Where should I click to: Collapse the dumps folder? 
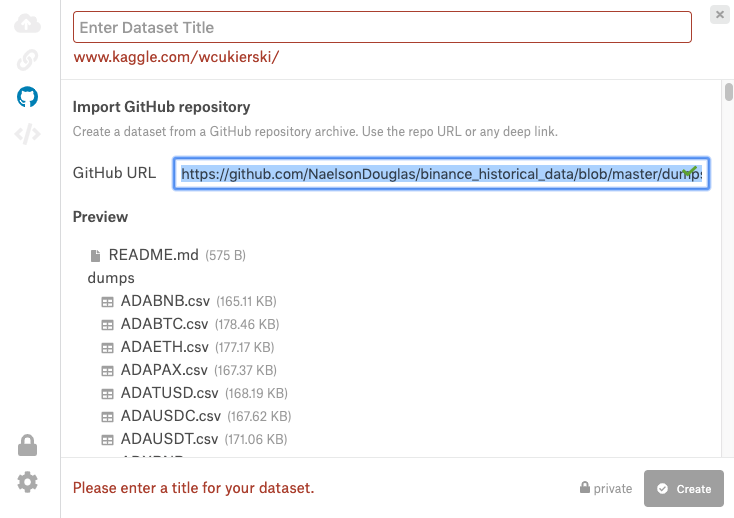111,278
